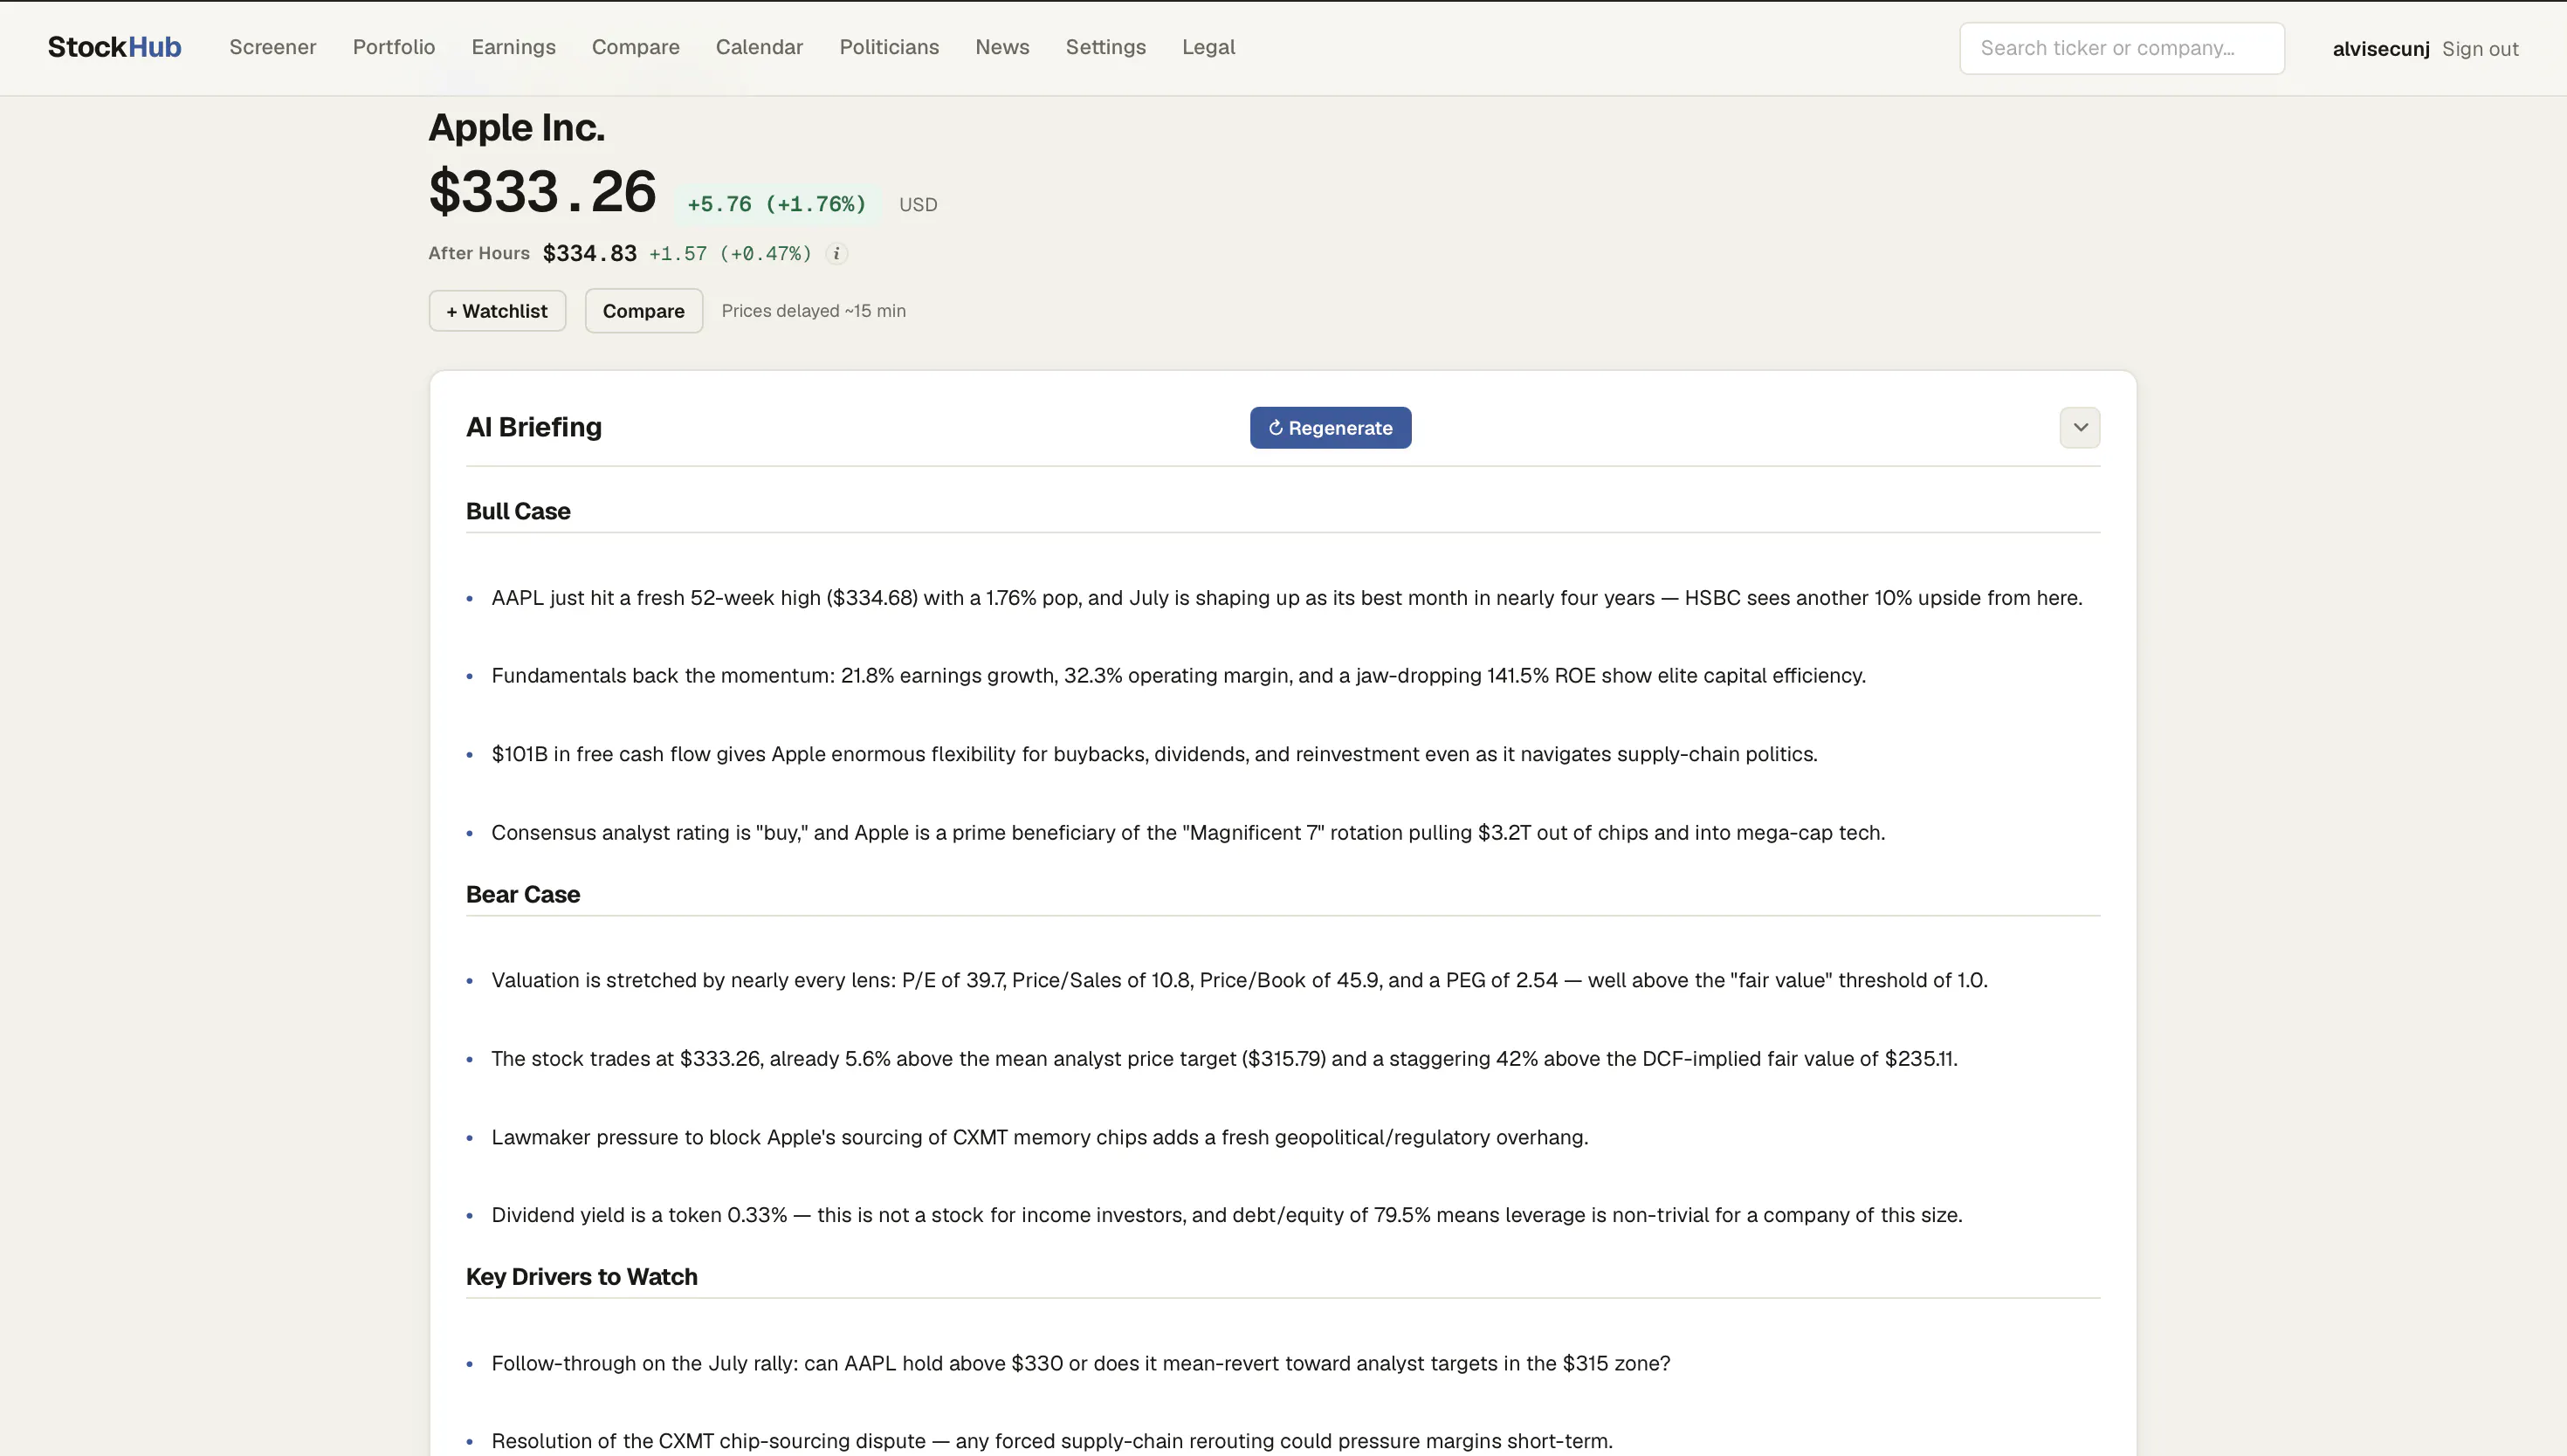Go to Settings in navbar
Screen dimensions: 2567x1456
pyautogui.click(x=1105, y=47)
